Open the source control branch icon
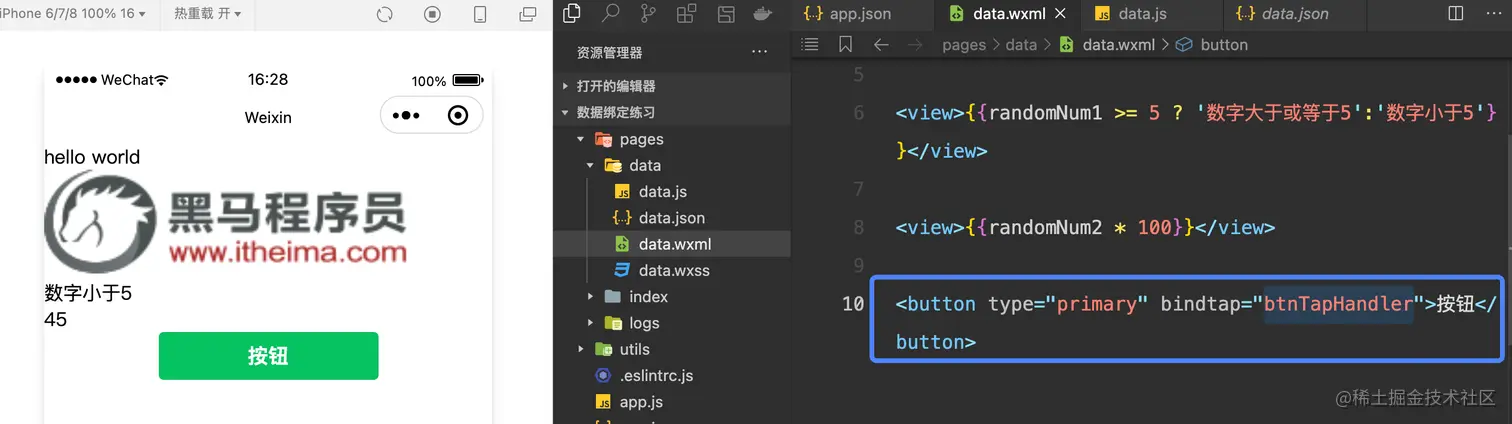This screenshot has height=424, width=1512. (648, 14)
